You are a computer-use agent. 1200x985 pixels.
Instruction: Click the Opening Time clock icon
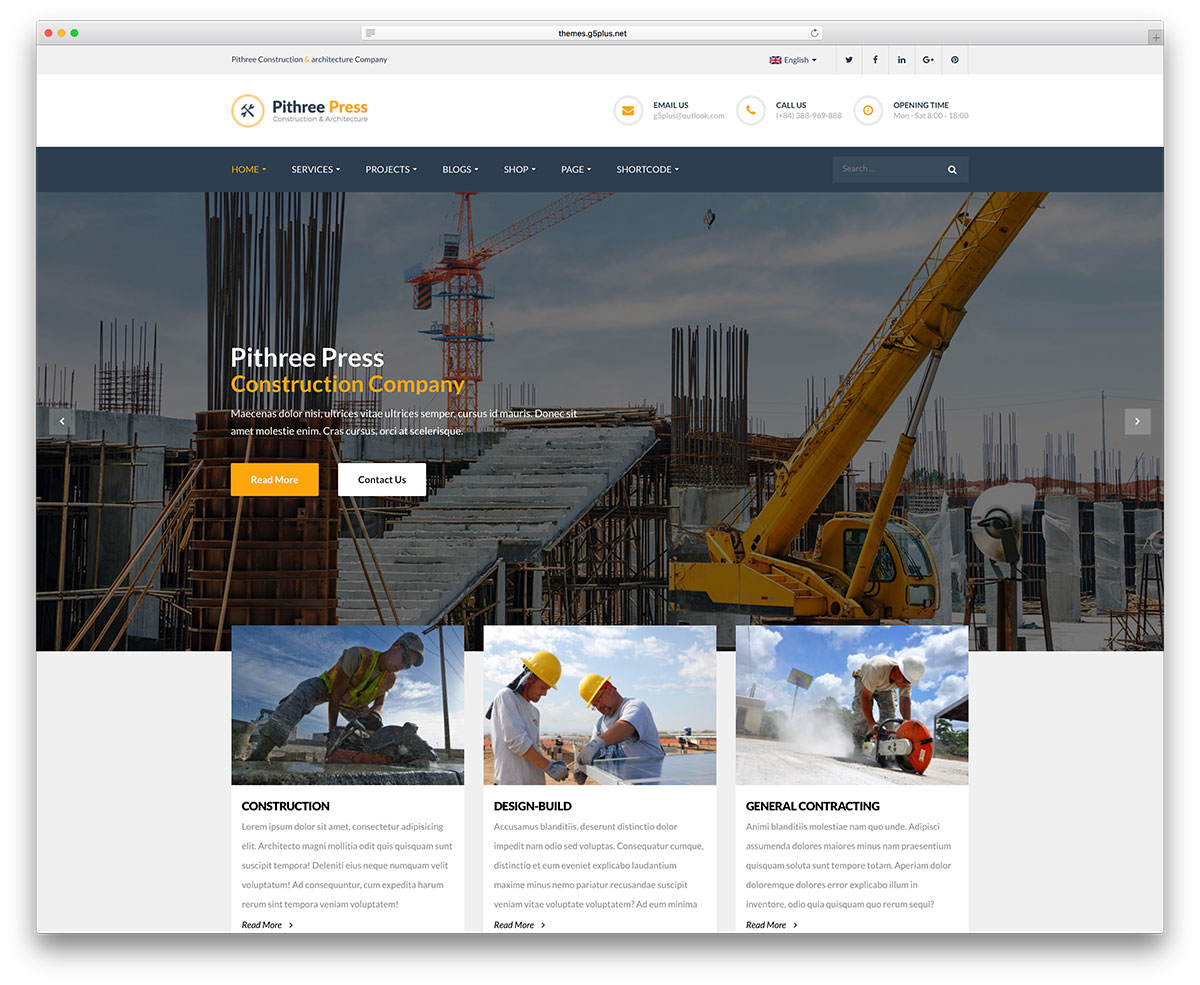point(868,110)
